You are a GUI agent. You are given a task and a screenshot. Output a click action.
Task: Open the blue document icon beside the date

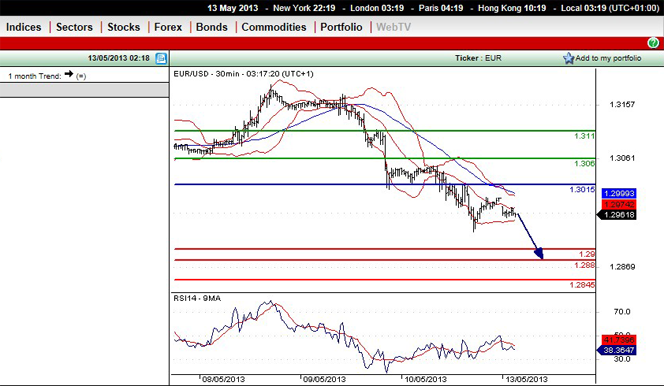click(161, 58)
